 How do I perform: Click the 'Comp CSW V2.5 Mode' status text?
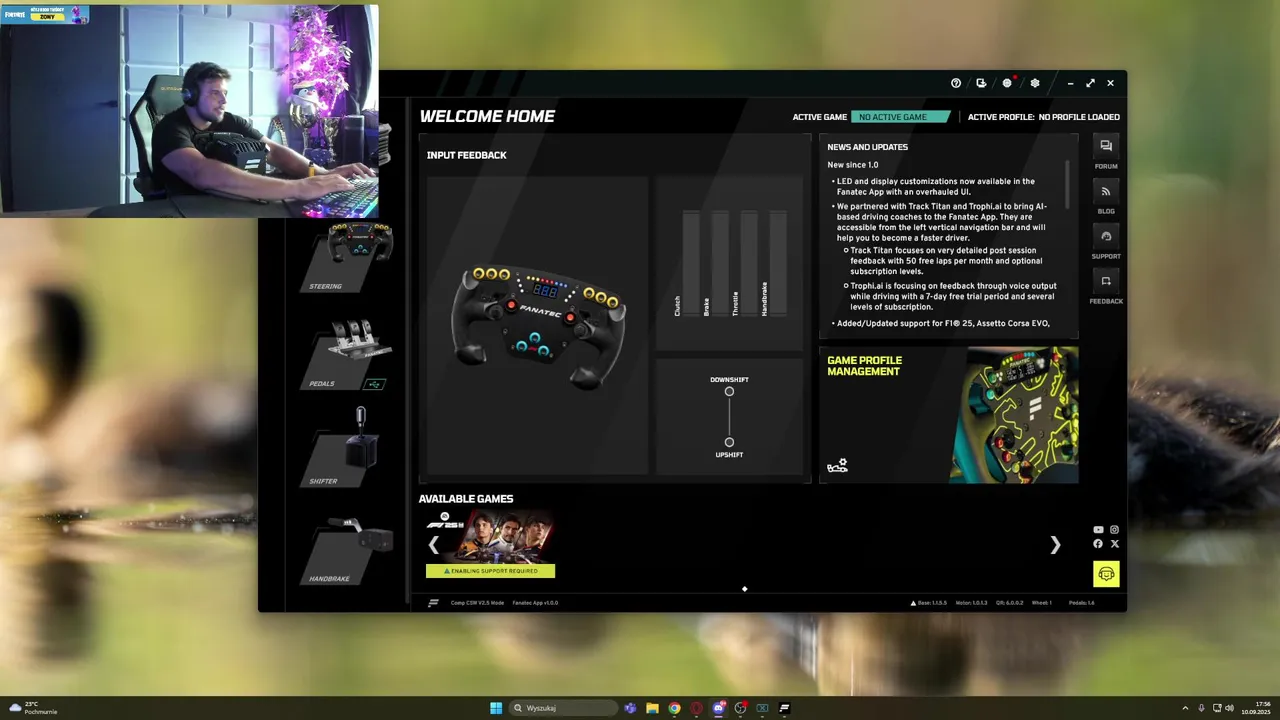point(478,603)
